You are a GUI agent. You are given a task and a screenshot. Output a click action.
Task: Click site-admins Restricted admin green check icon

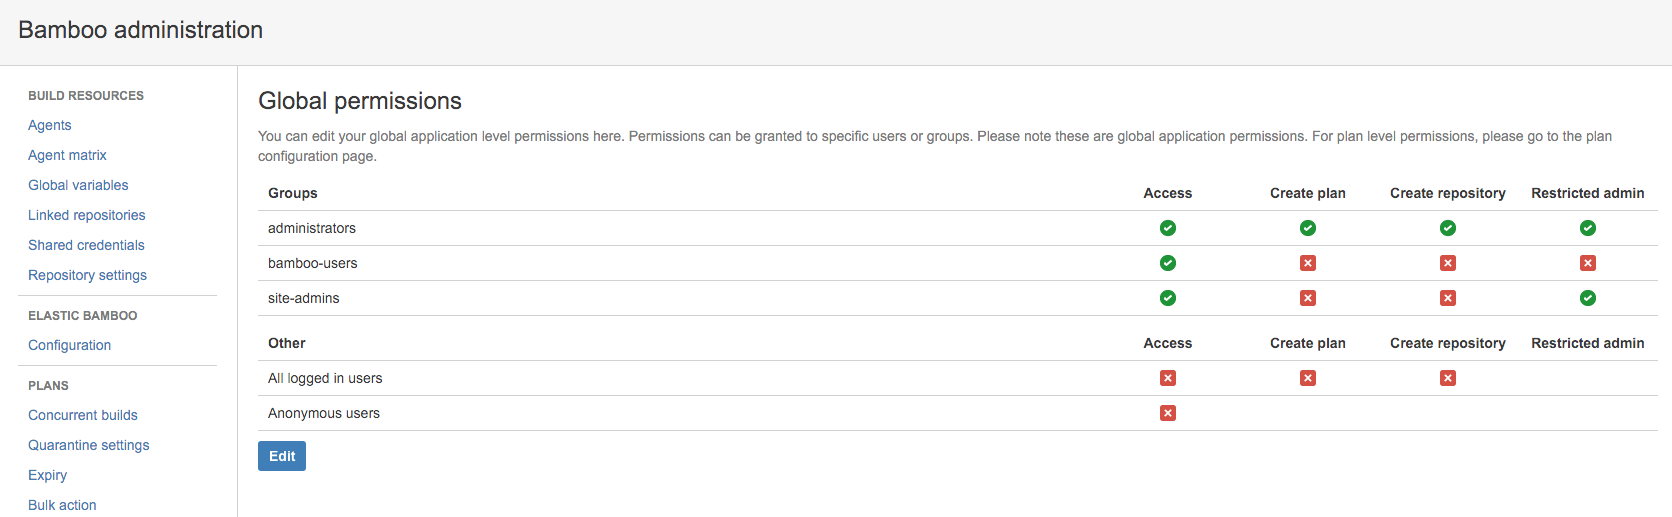click(1587, 298)
